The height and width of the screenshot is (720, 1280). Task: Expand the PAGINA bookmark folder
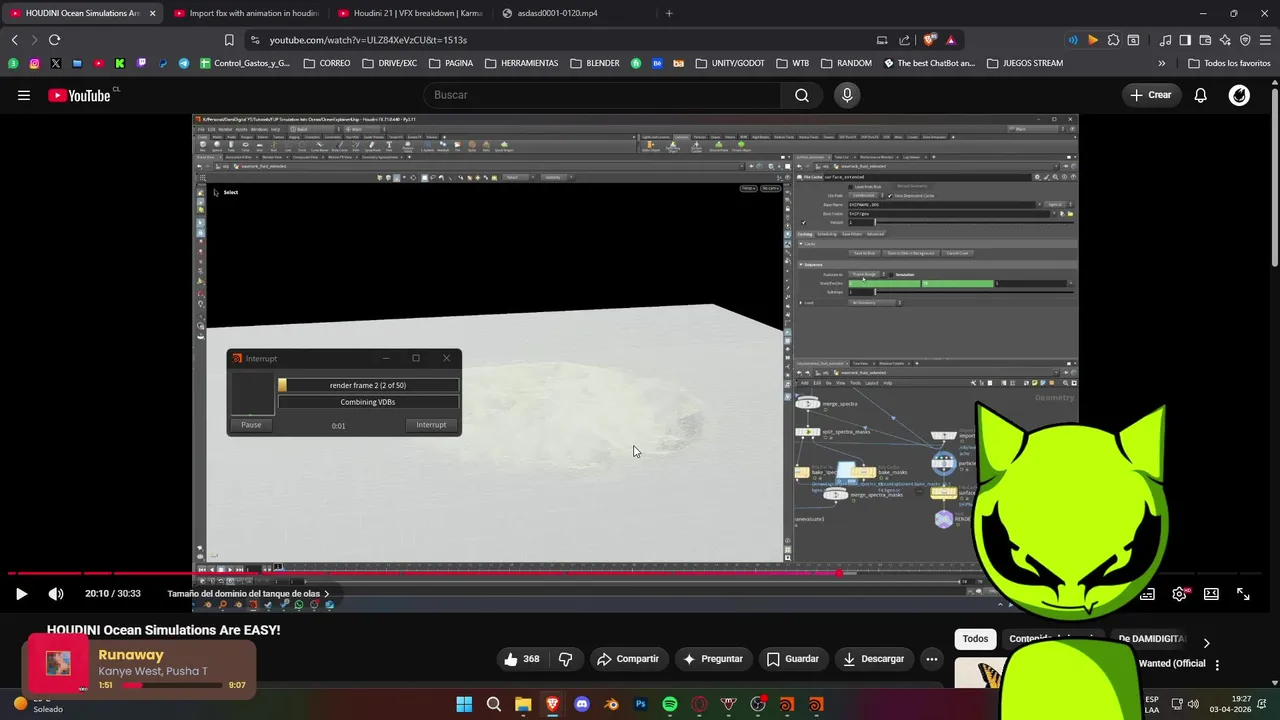coord(450,63)
